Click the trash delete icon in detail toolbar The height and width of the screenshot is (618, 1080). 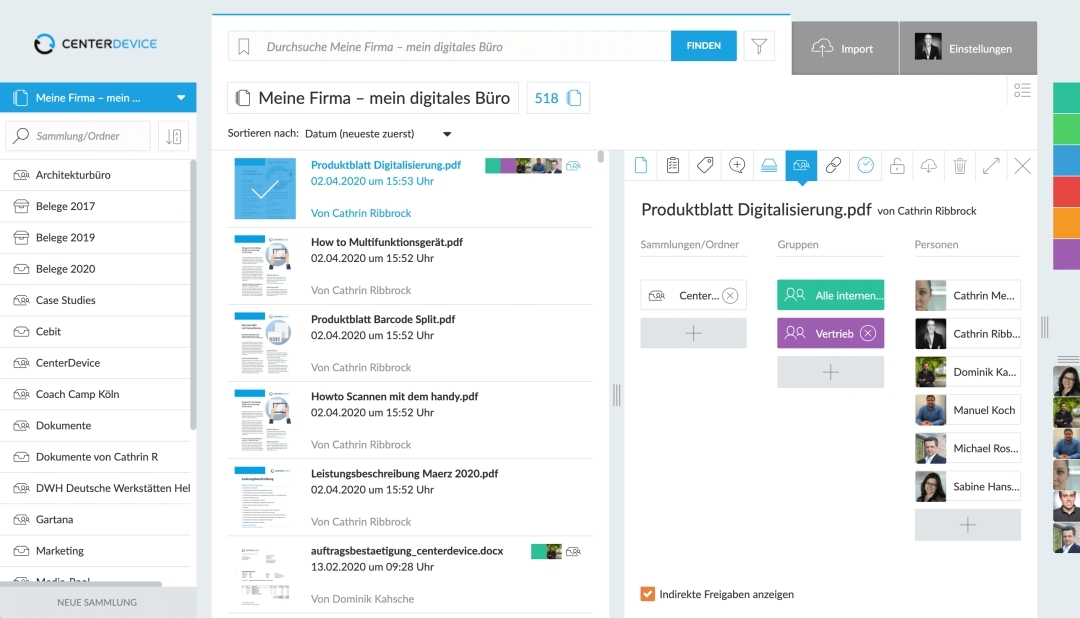point(960,165)
